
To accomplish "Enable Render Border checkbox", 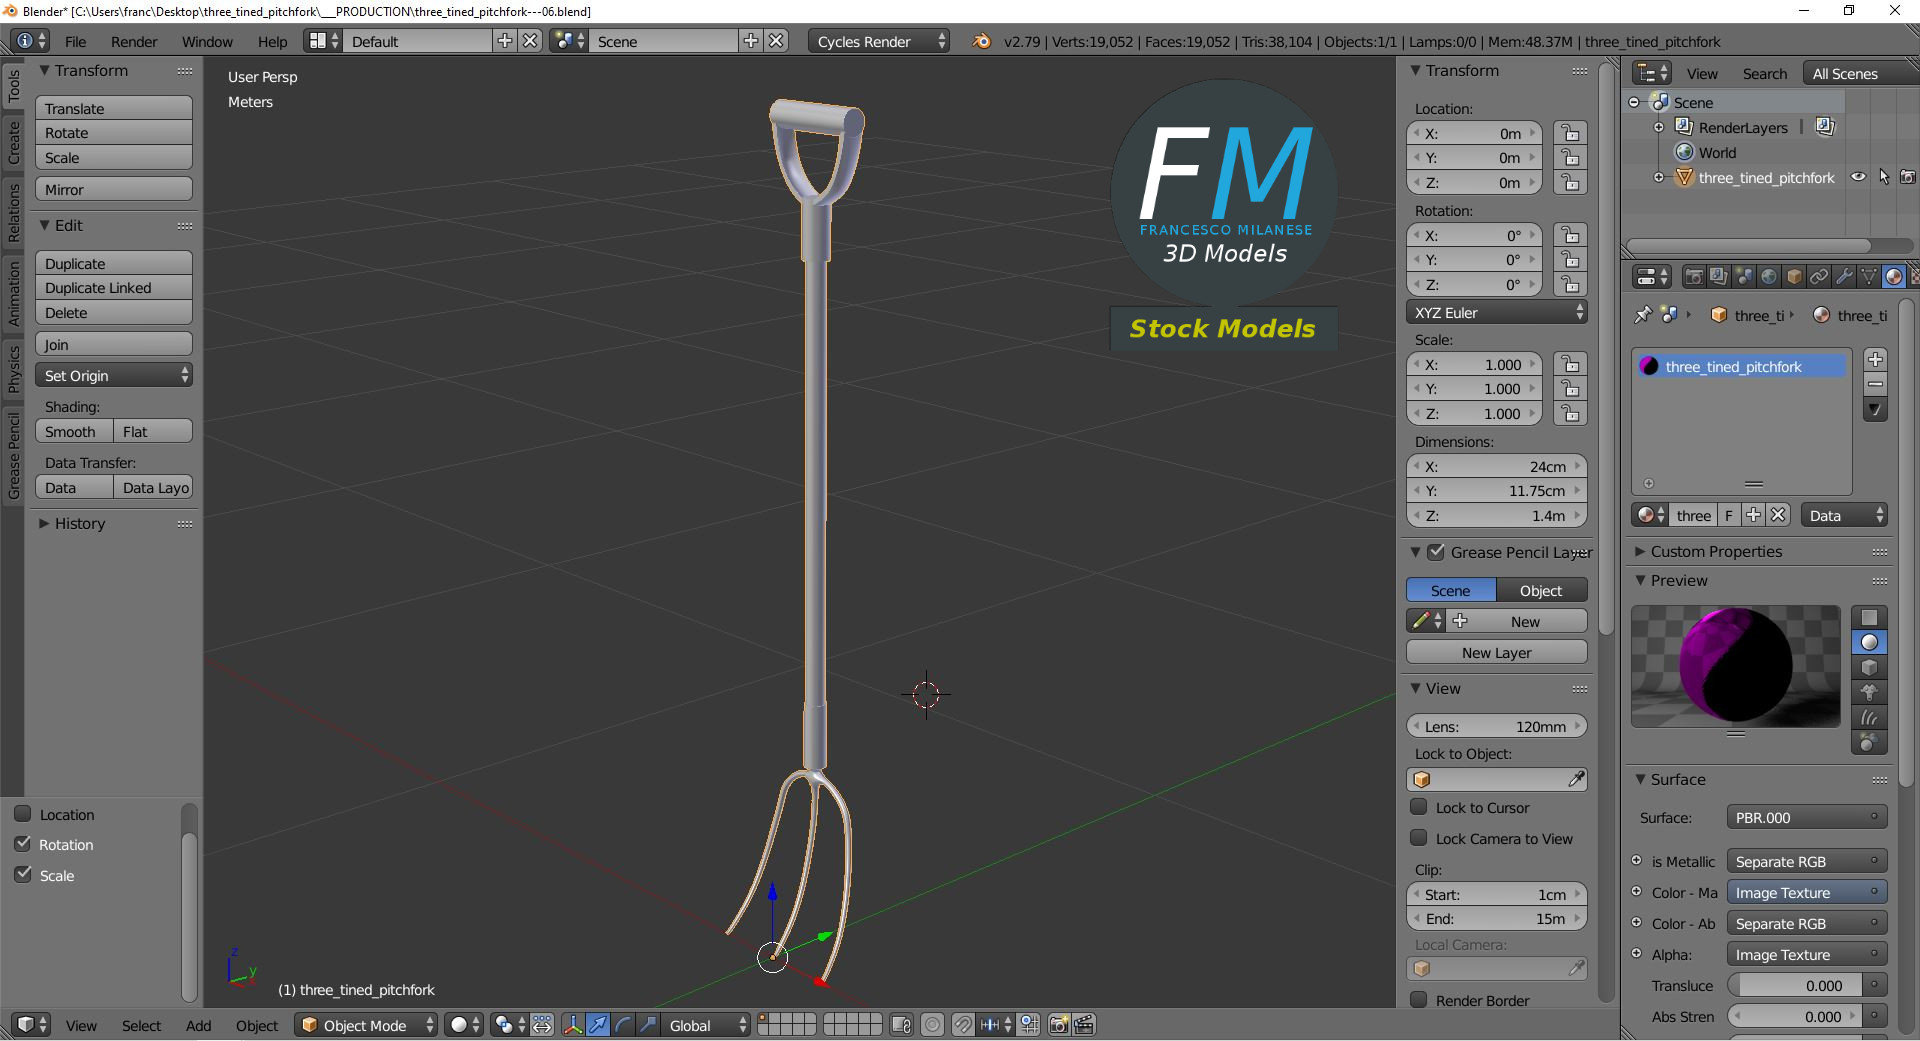I will click(1418, 1000).
